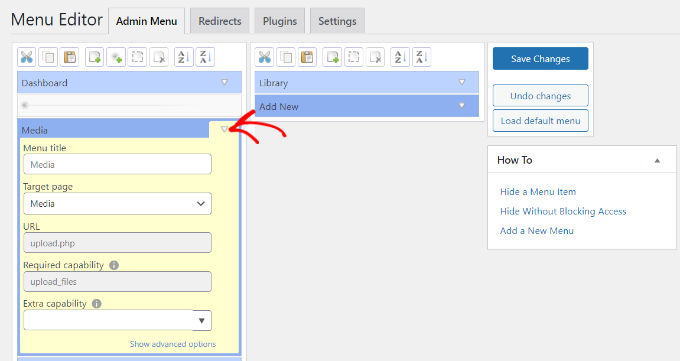This screenshot has height=361, width=680.
Task: Select the Add New submenu row
Action: [x=367, y=106]
